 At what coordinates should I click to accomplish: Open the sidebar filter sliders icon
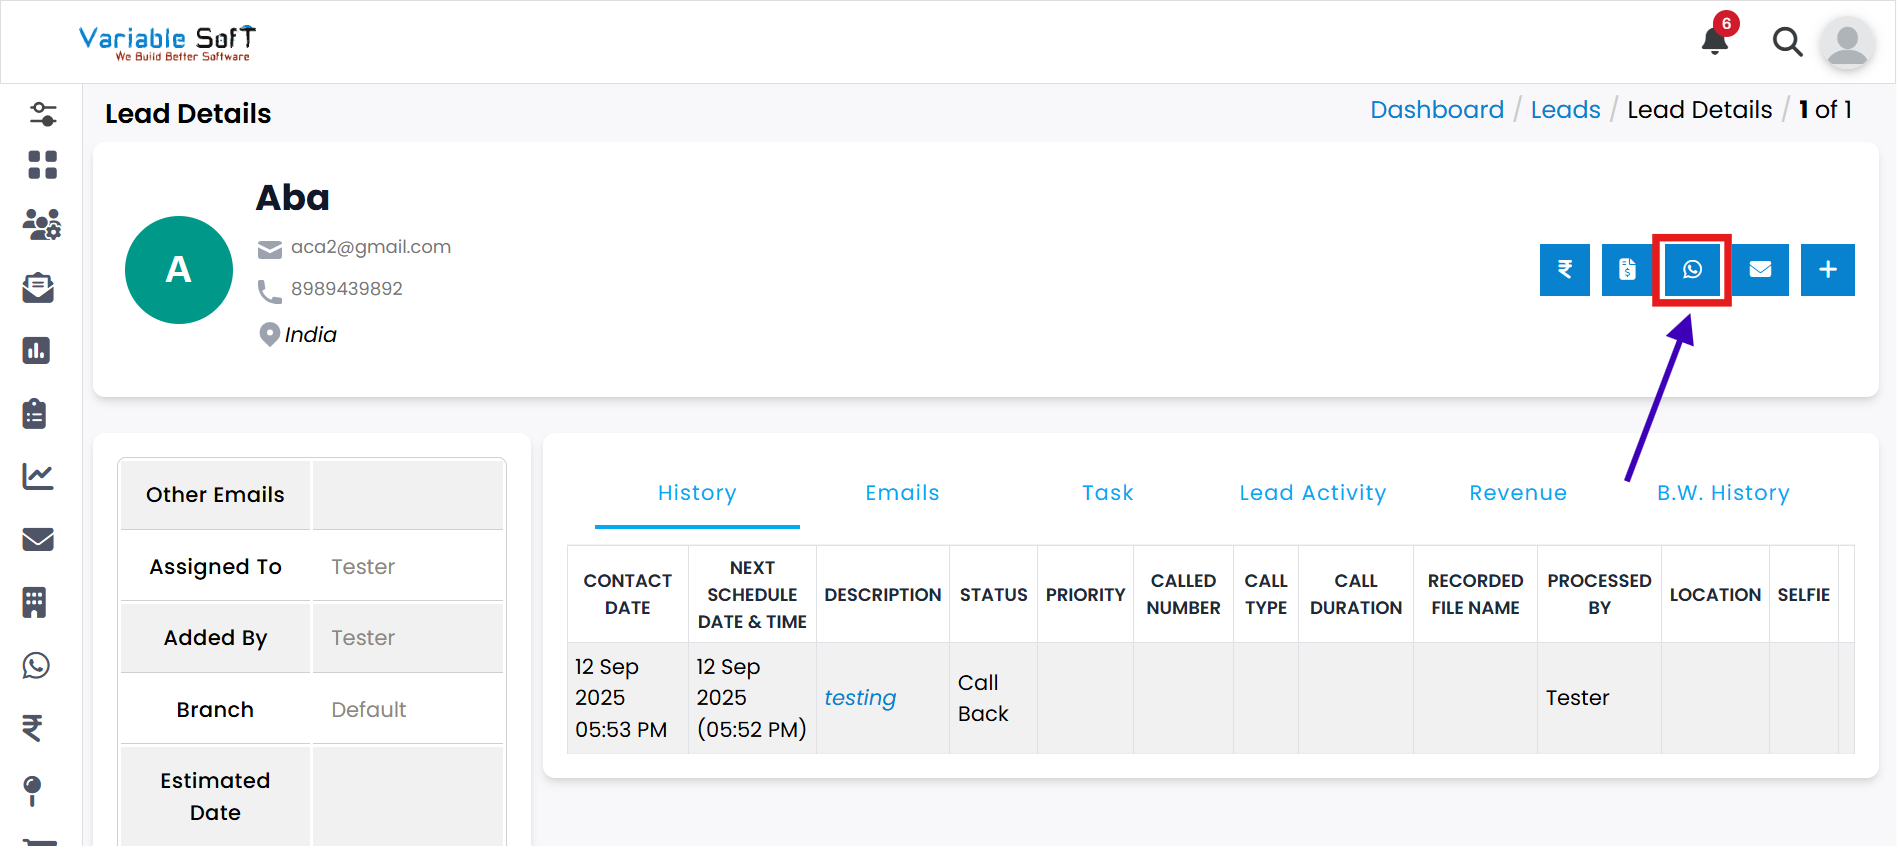[42, 114]
